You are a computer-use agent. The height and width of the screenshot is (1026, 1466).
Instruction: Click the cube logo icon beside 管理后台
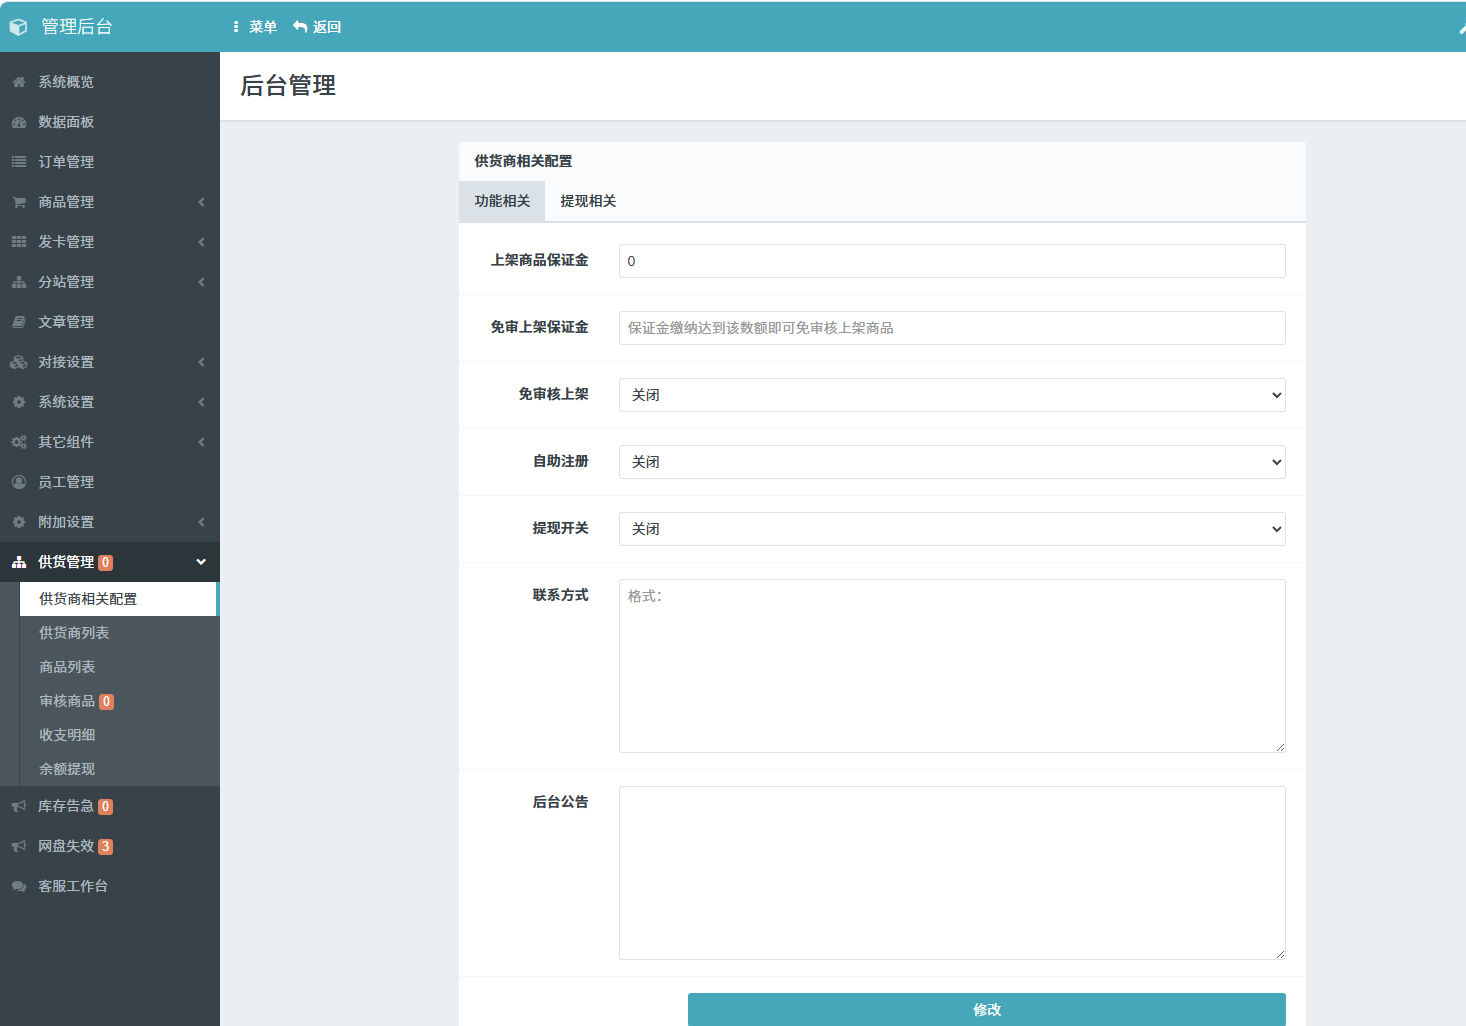[x=18, y=27]
